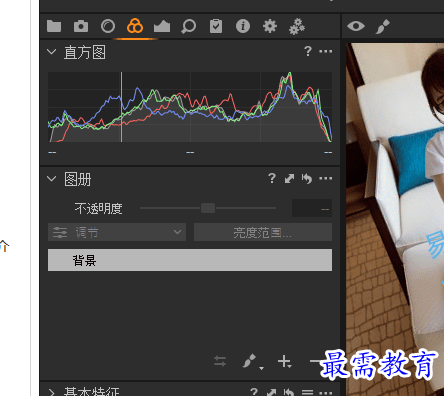
Task: Collapse the 直方图 histogram panel
Action: click(52, 52)
